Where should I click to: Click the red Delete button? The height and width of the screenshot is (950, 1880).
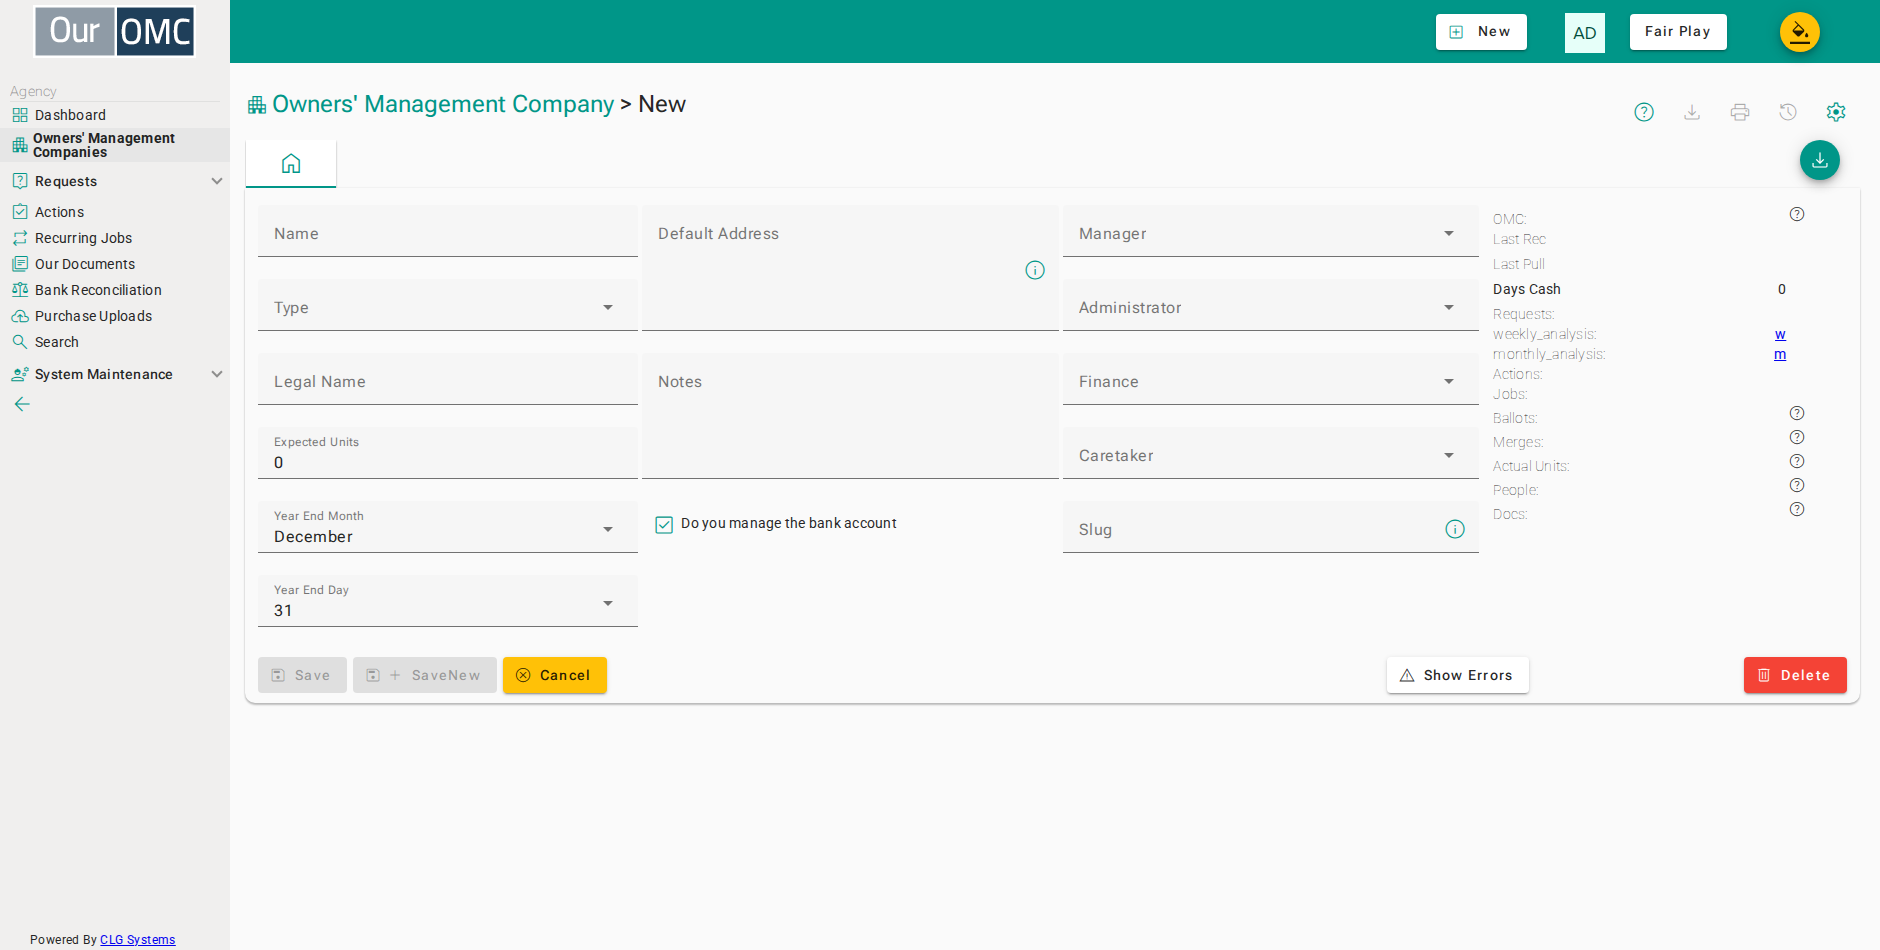coord(1795,675)
